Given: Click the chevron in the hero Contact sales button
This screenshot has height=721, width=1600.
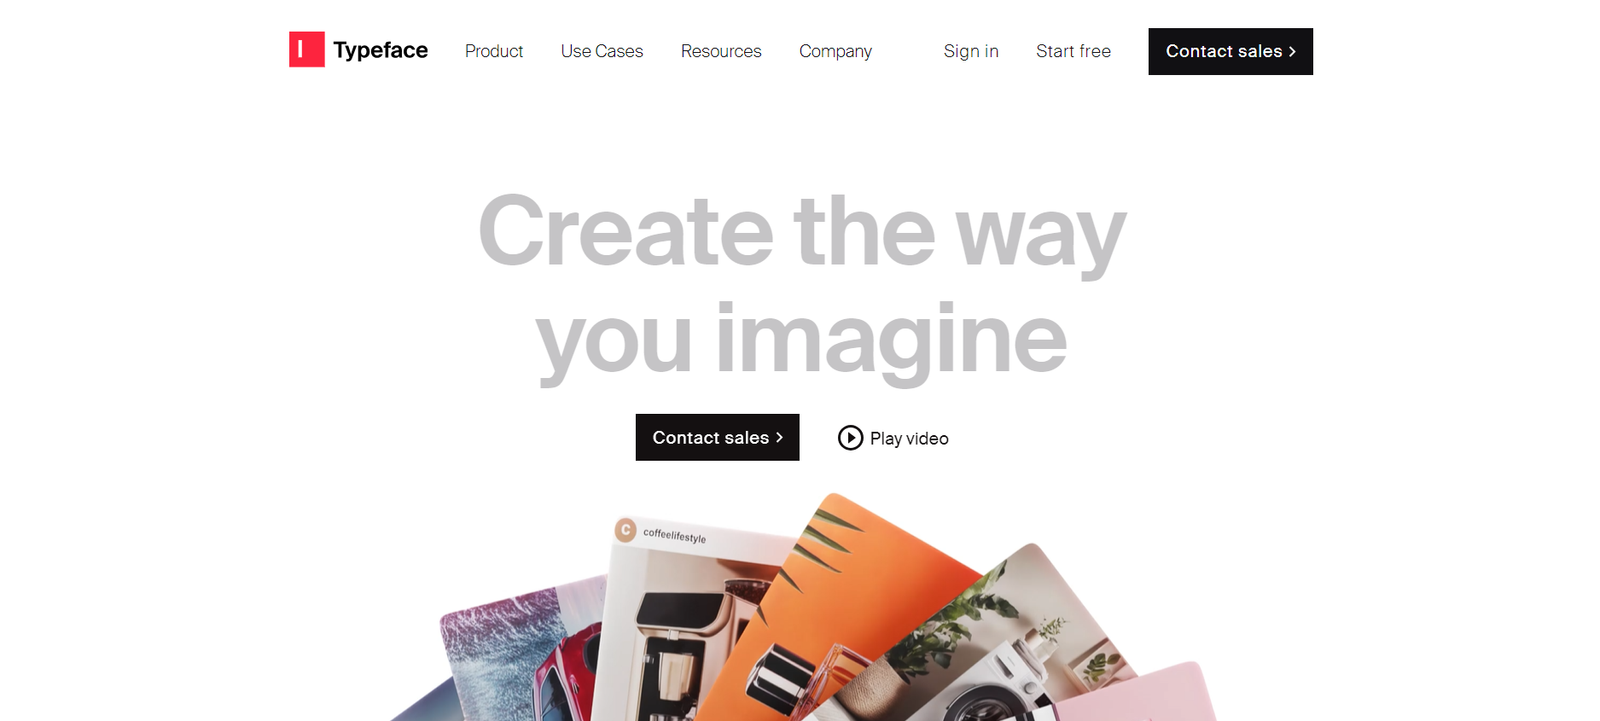Looking at the screenshot, I should coord(779,437).
